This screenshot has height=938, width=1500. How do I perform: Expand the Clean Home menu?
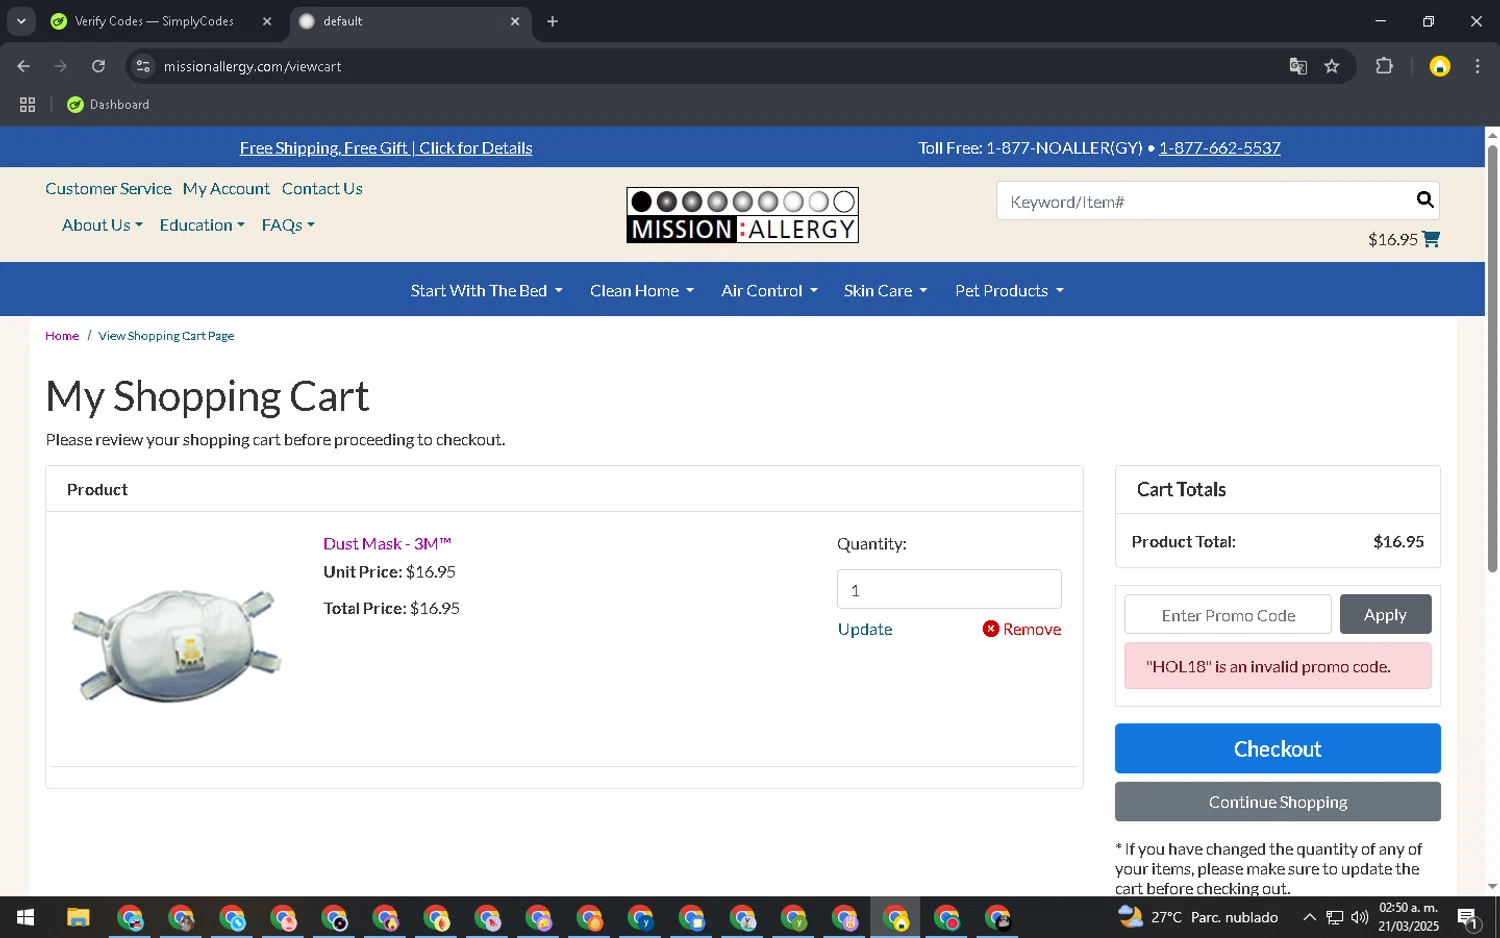[641, 291]
